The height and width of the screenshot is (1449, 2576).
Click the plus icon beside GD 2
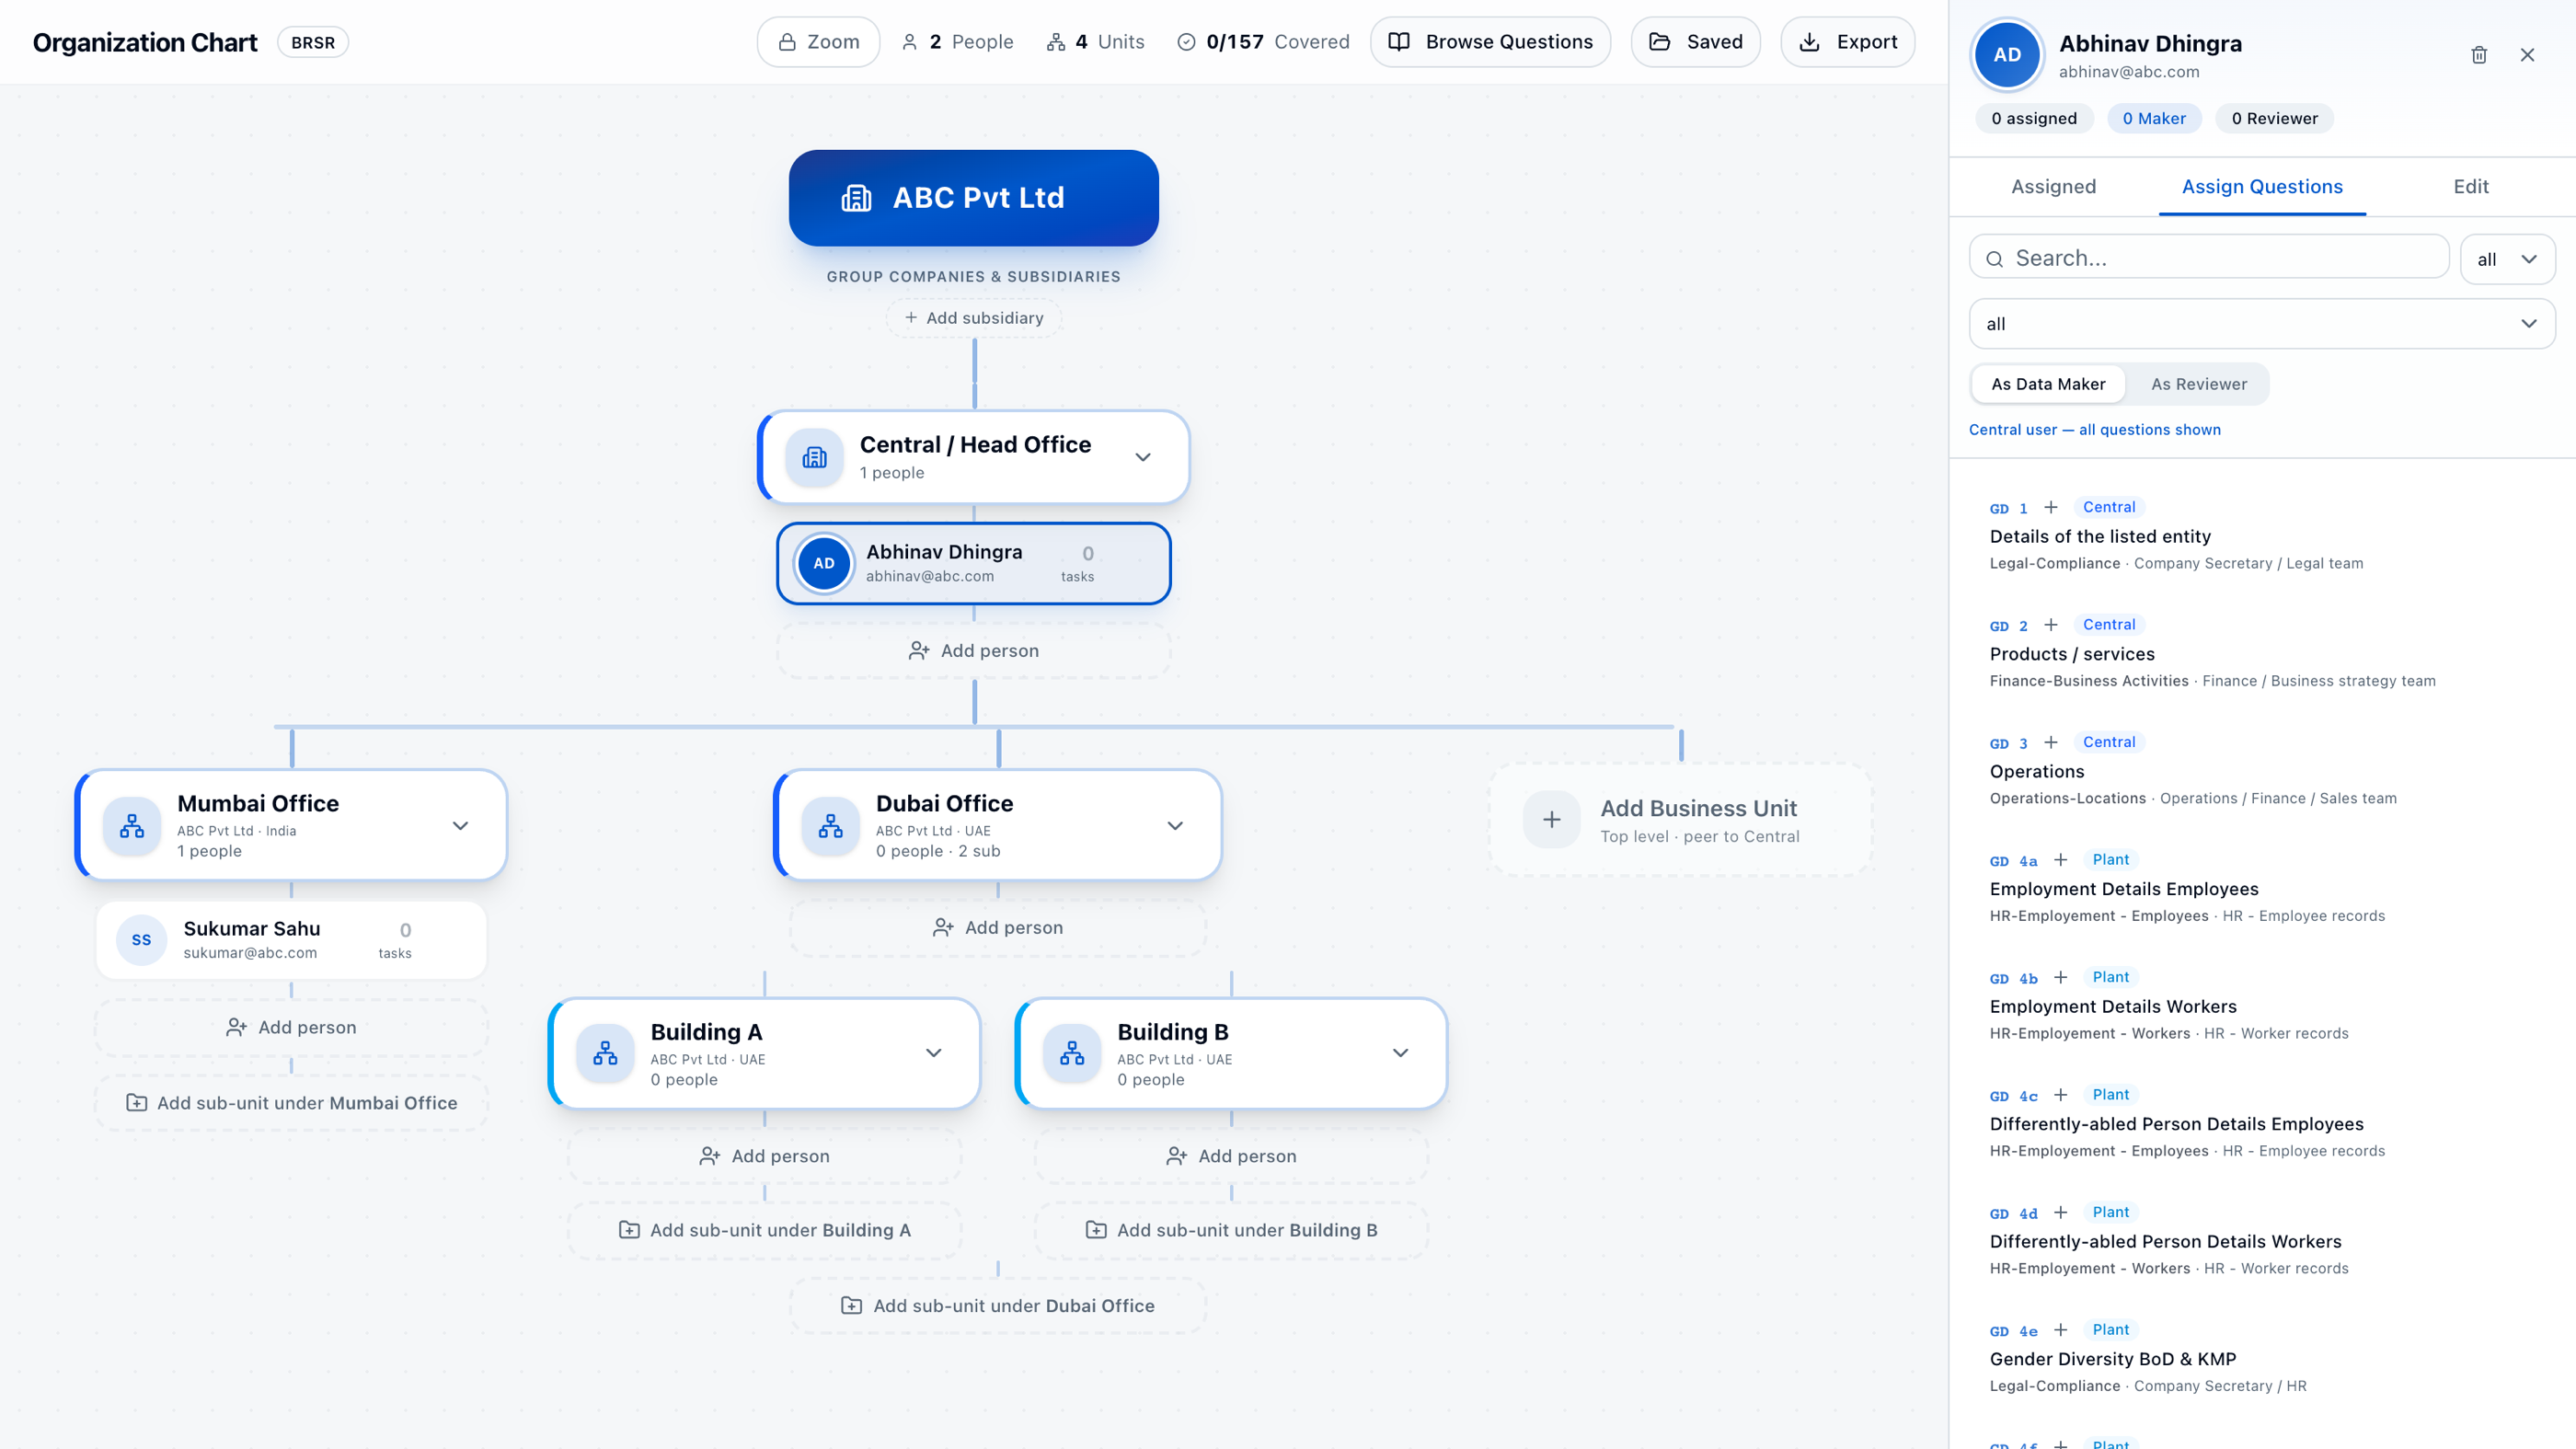coord(2051,625)
